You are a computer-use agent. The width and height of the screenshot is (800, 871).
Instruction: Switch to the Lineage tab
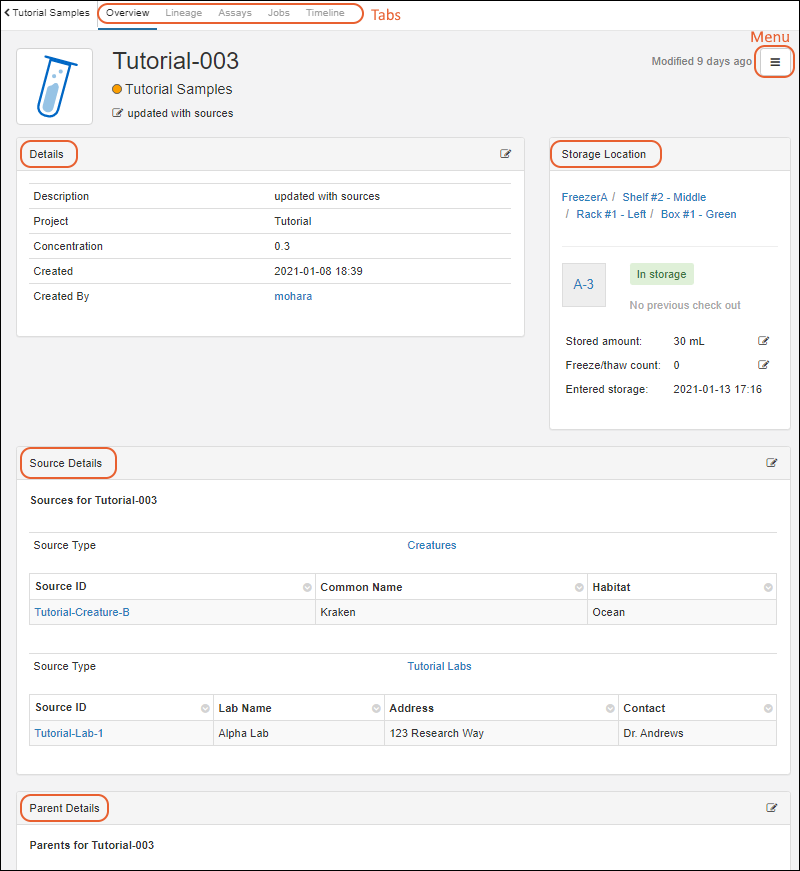pos(183,13)
